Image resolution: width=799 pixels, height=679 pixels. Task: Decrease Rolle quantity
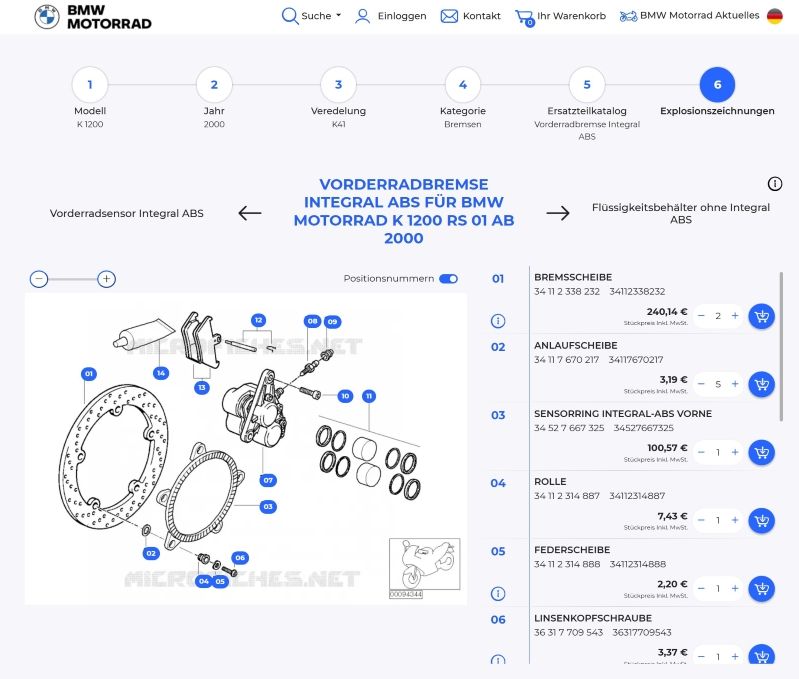[x=701, y=520]
